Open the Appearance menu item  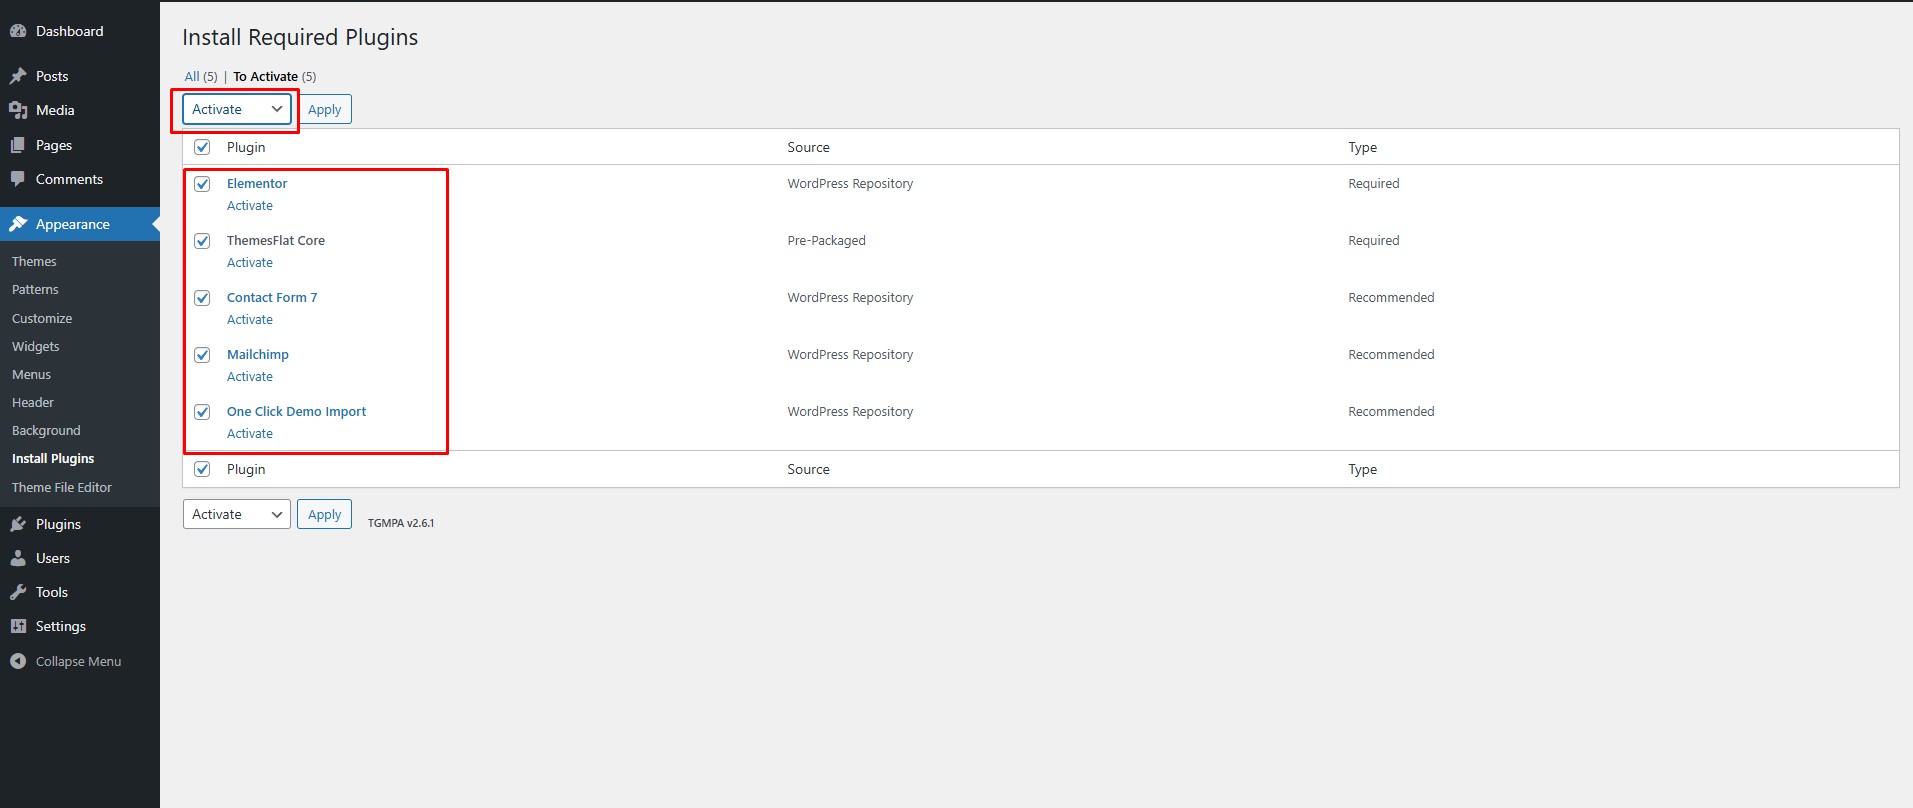80,224
